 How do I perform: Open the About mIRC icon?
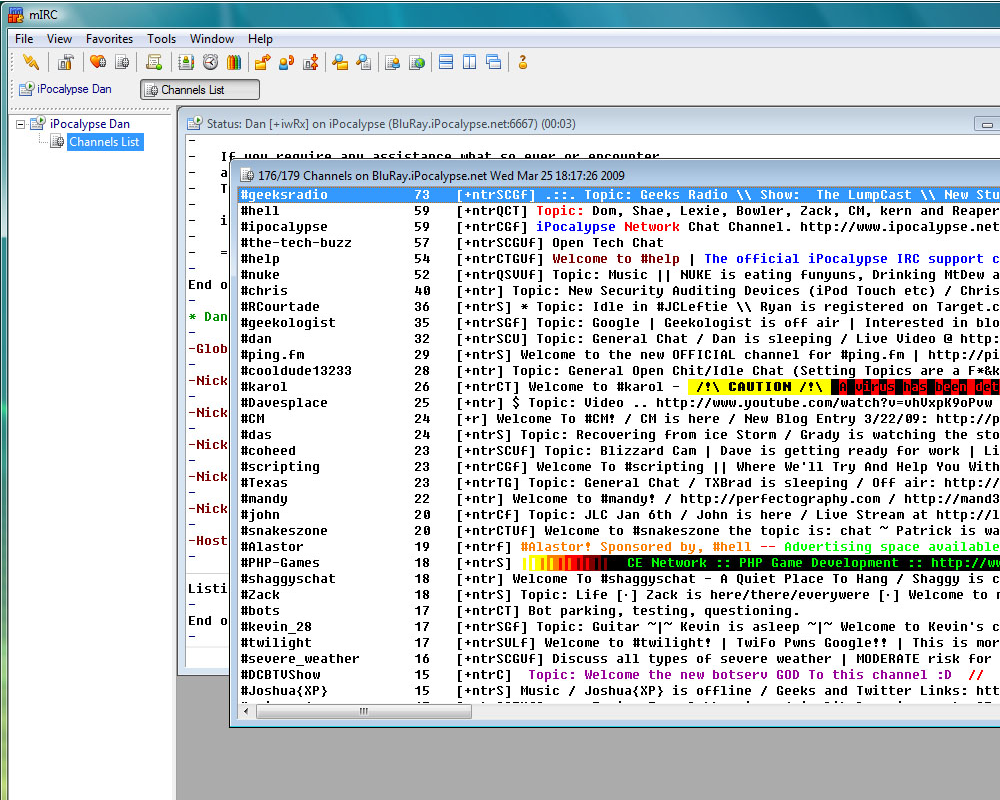[x=522, y=62]
